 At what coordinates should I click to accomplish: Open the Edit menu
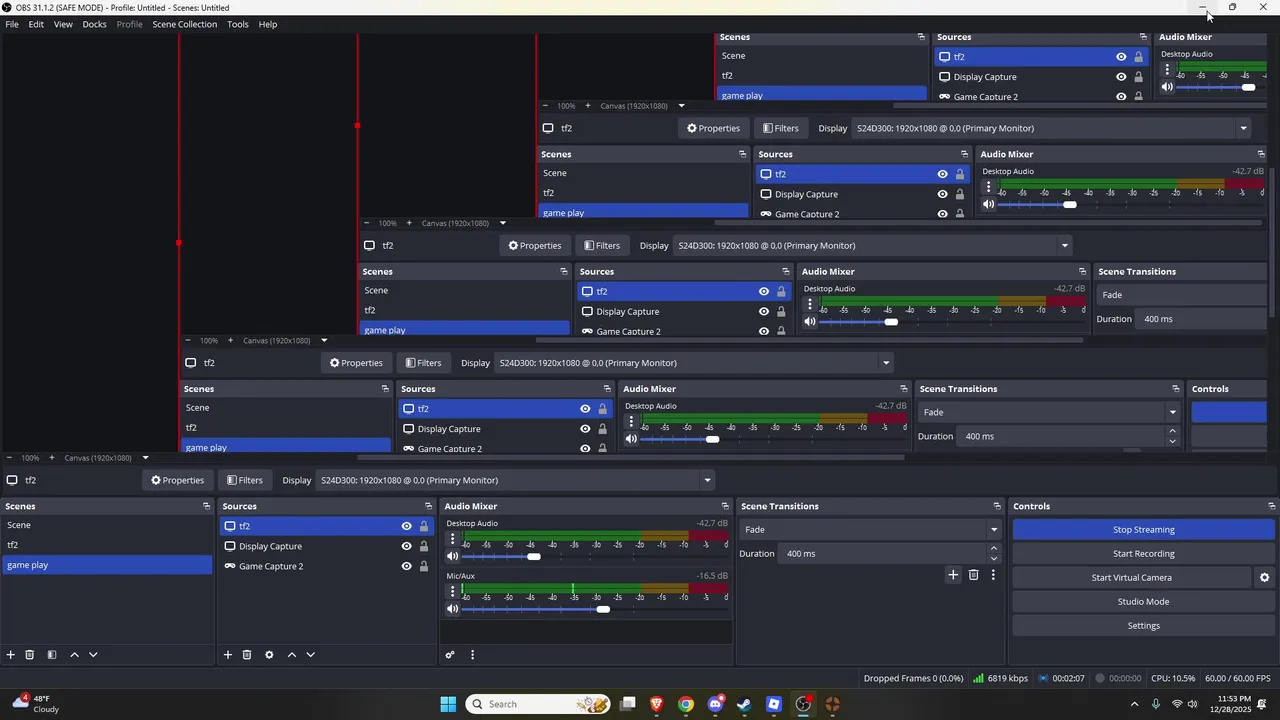click(36, 24)
